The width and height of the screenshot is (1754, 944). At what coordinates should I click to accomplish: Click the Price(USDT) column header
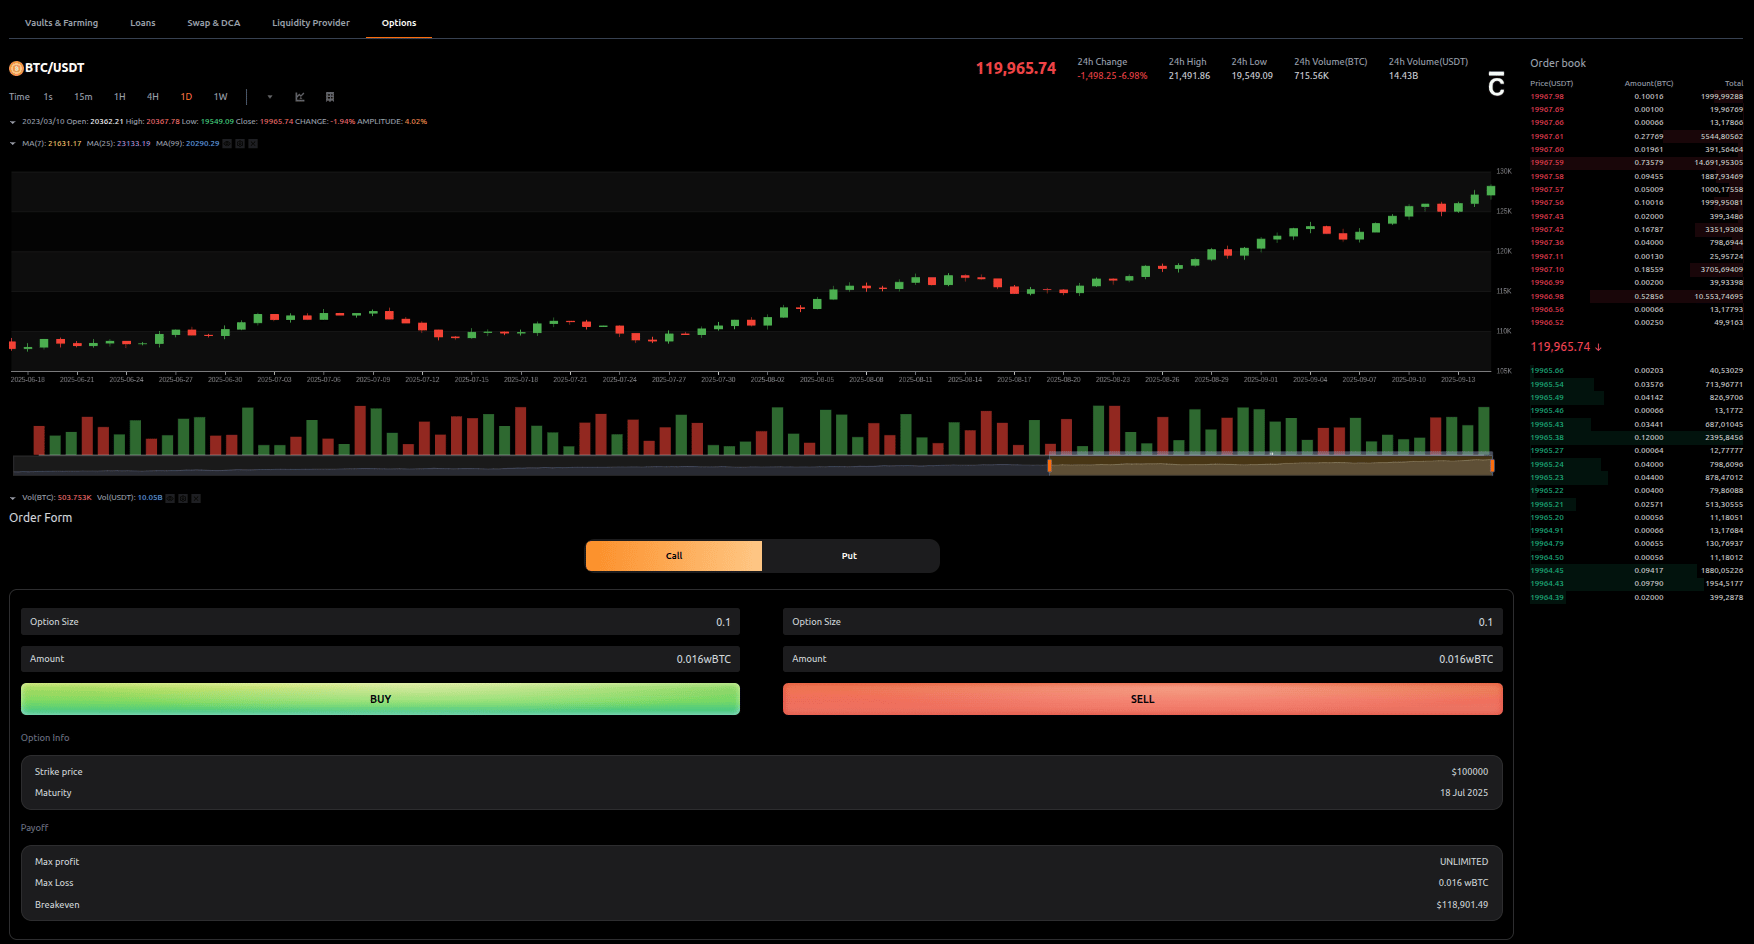[1551, 84]
